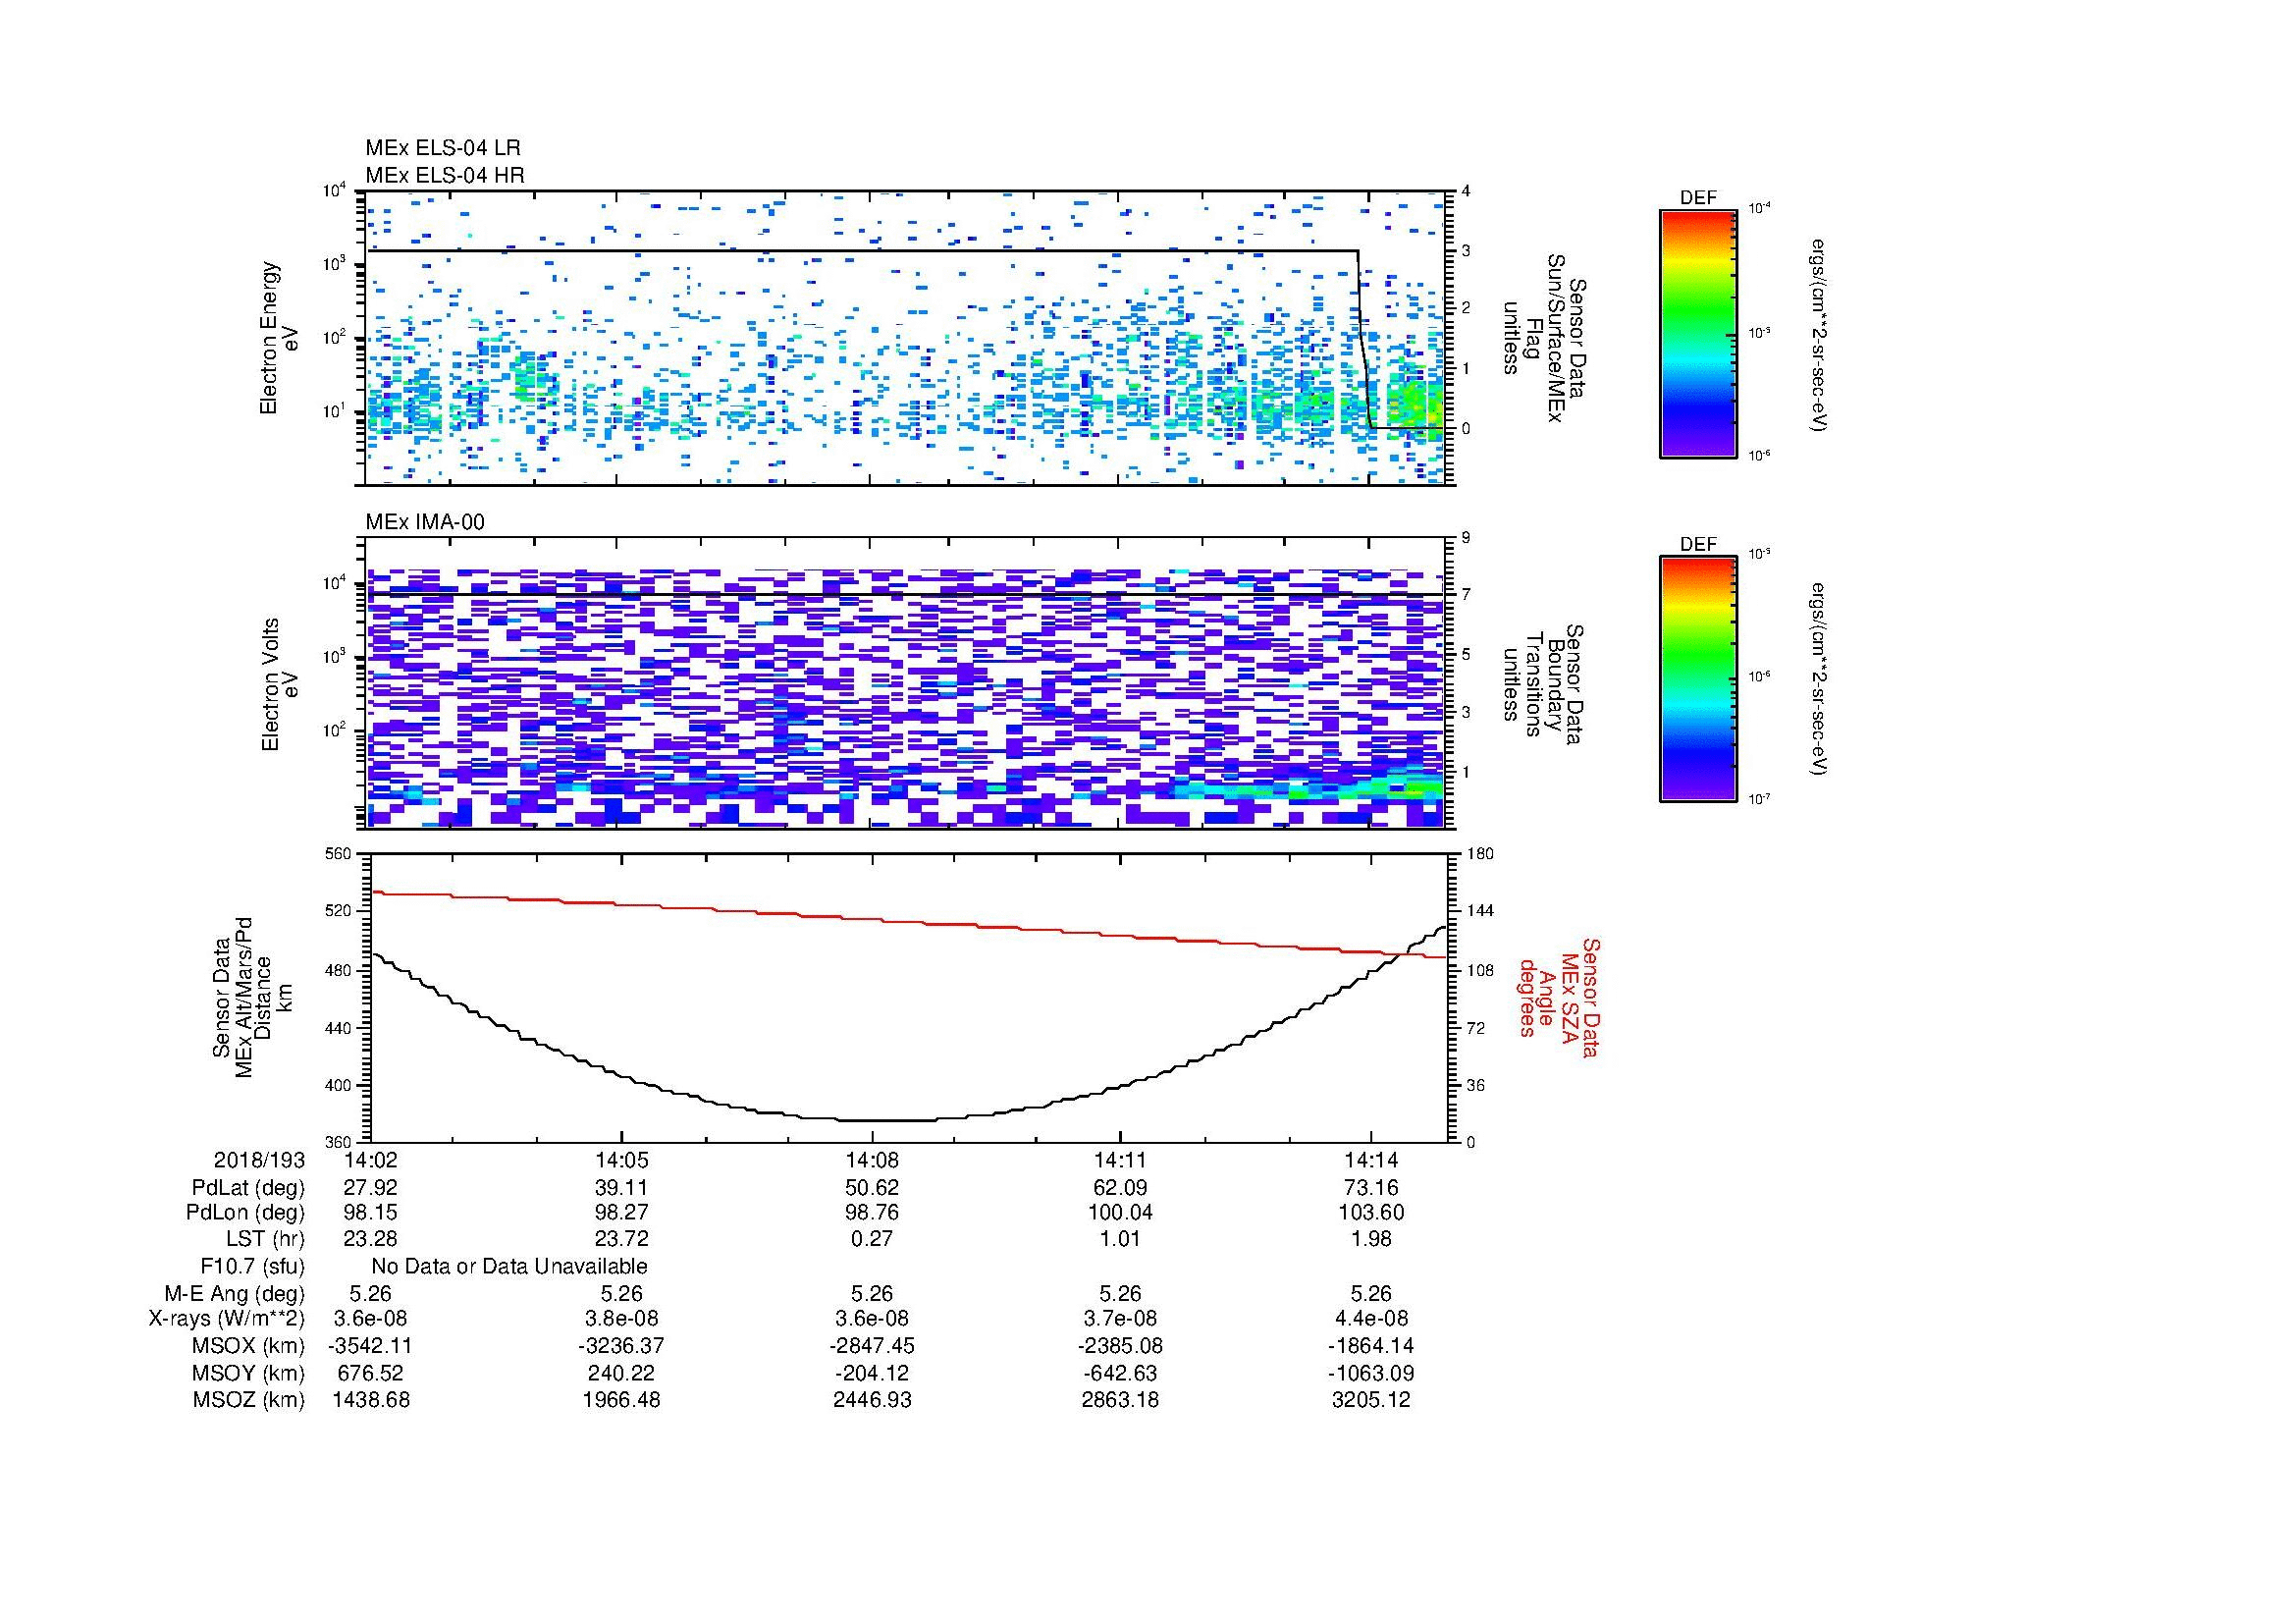Screen dimensions: 2296x1623
Task: Click the 'Electron Volts eV' axis label
Action: coord(280,684)
